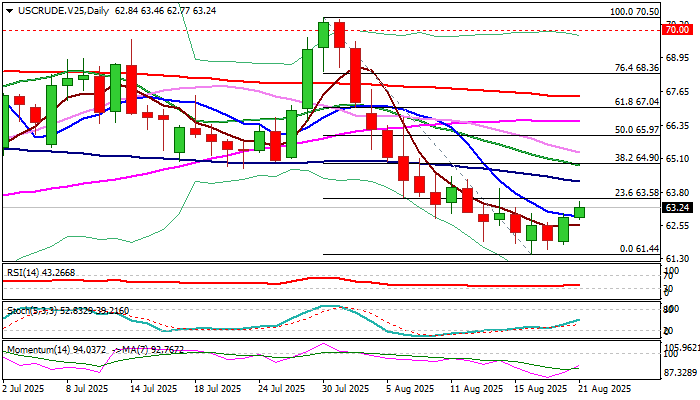Viewport: 700px width, 400px height.
Task: Open the chart menu triangle beside USCRUDE.V25
Action: coord(9,11)
